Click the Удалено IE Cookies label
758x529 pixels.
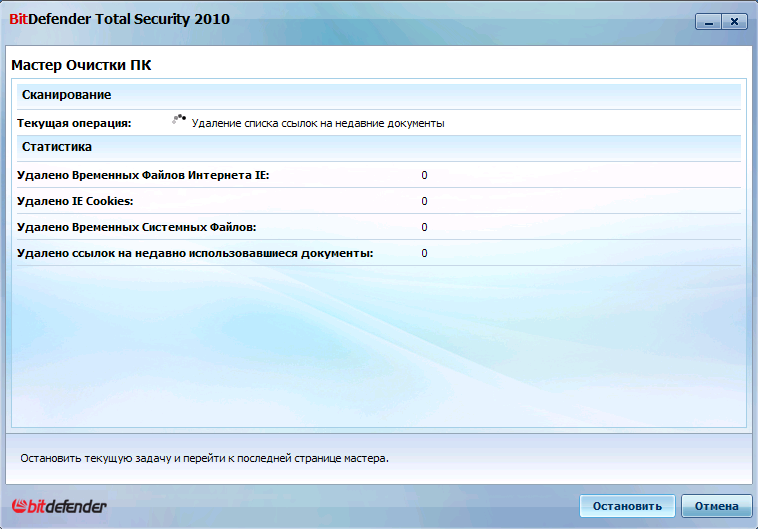75,201
